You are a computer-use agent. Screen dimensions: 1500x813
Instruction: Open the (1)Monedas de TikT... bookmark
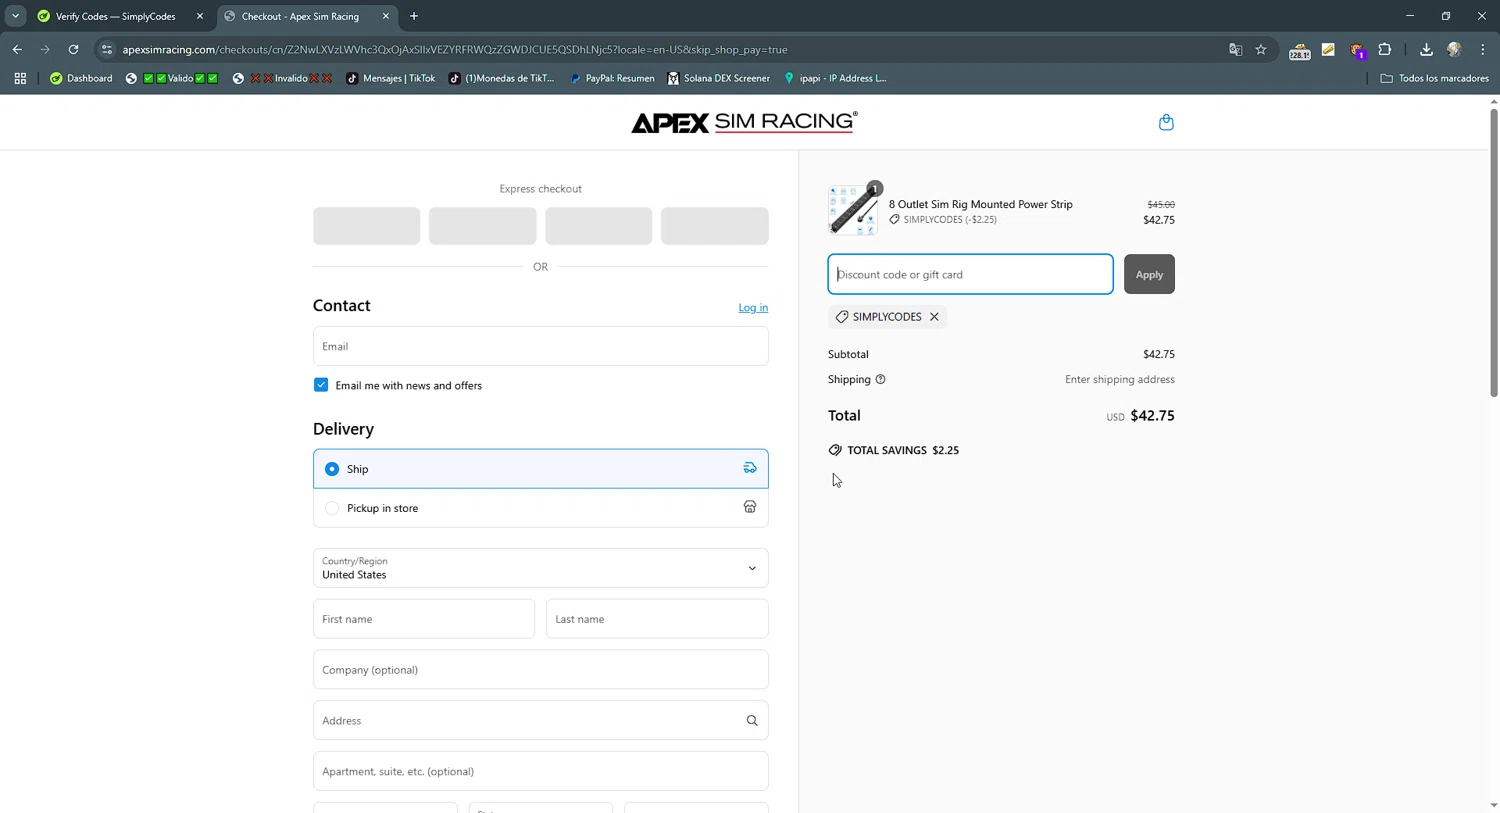[x=501, y=78]
